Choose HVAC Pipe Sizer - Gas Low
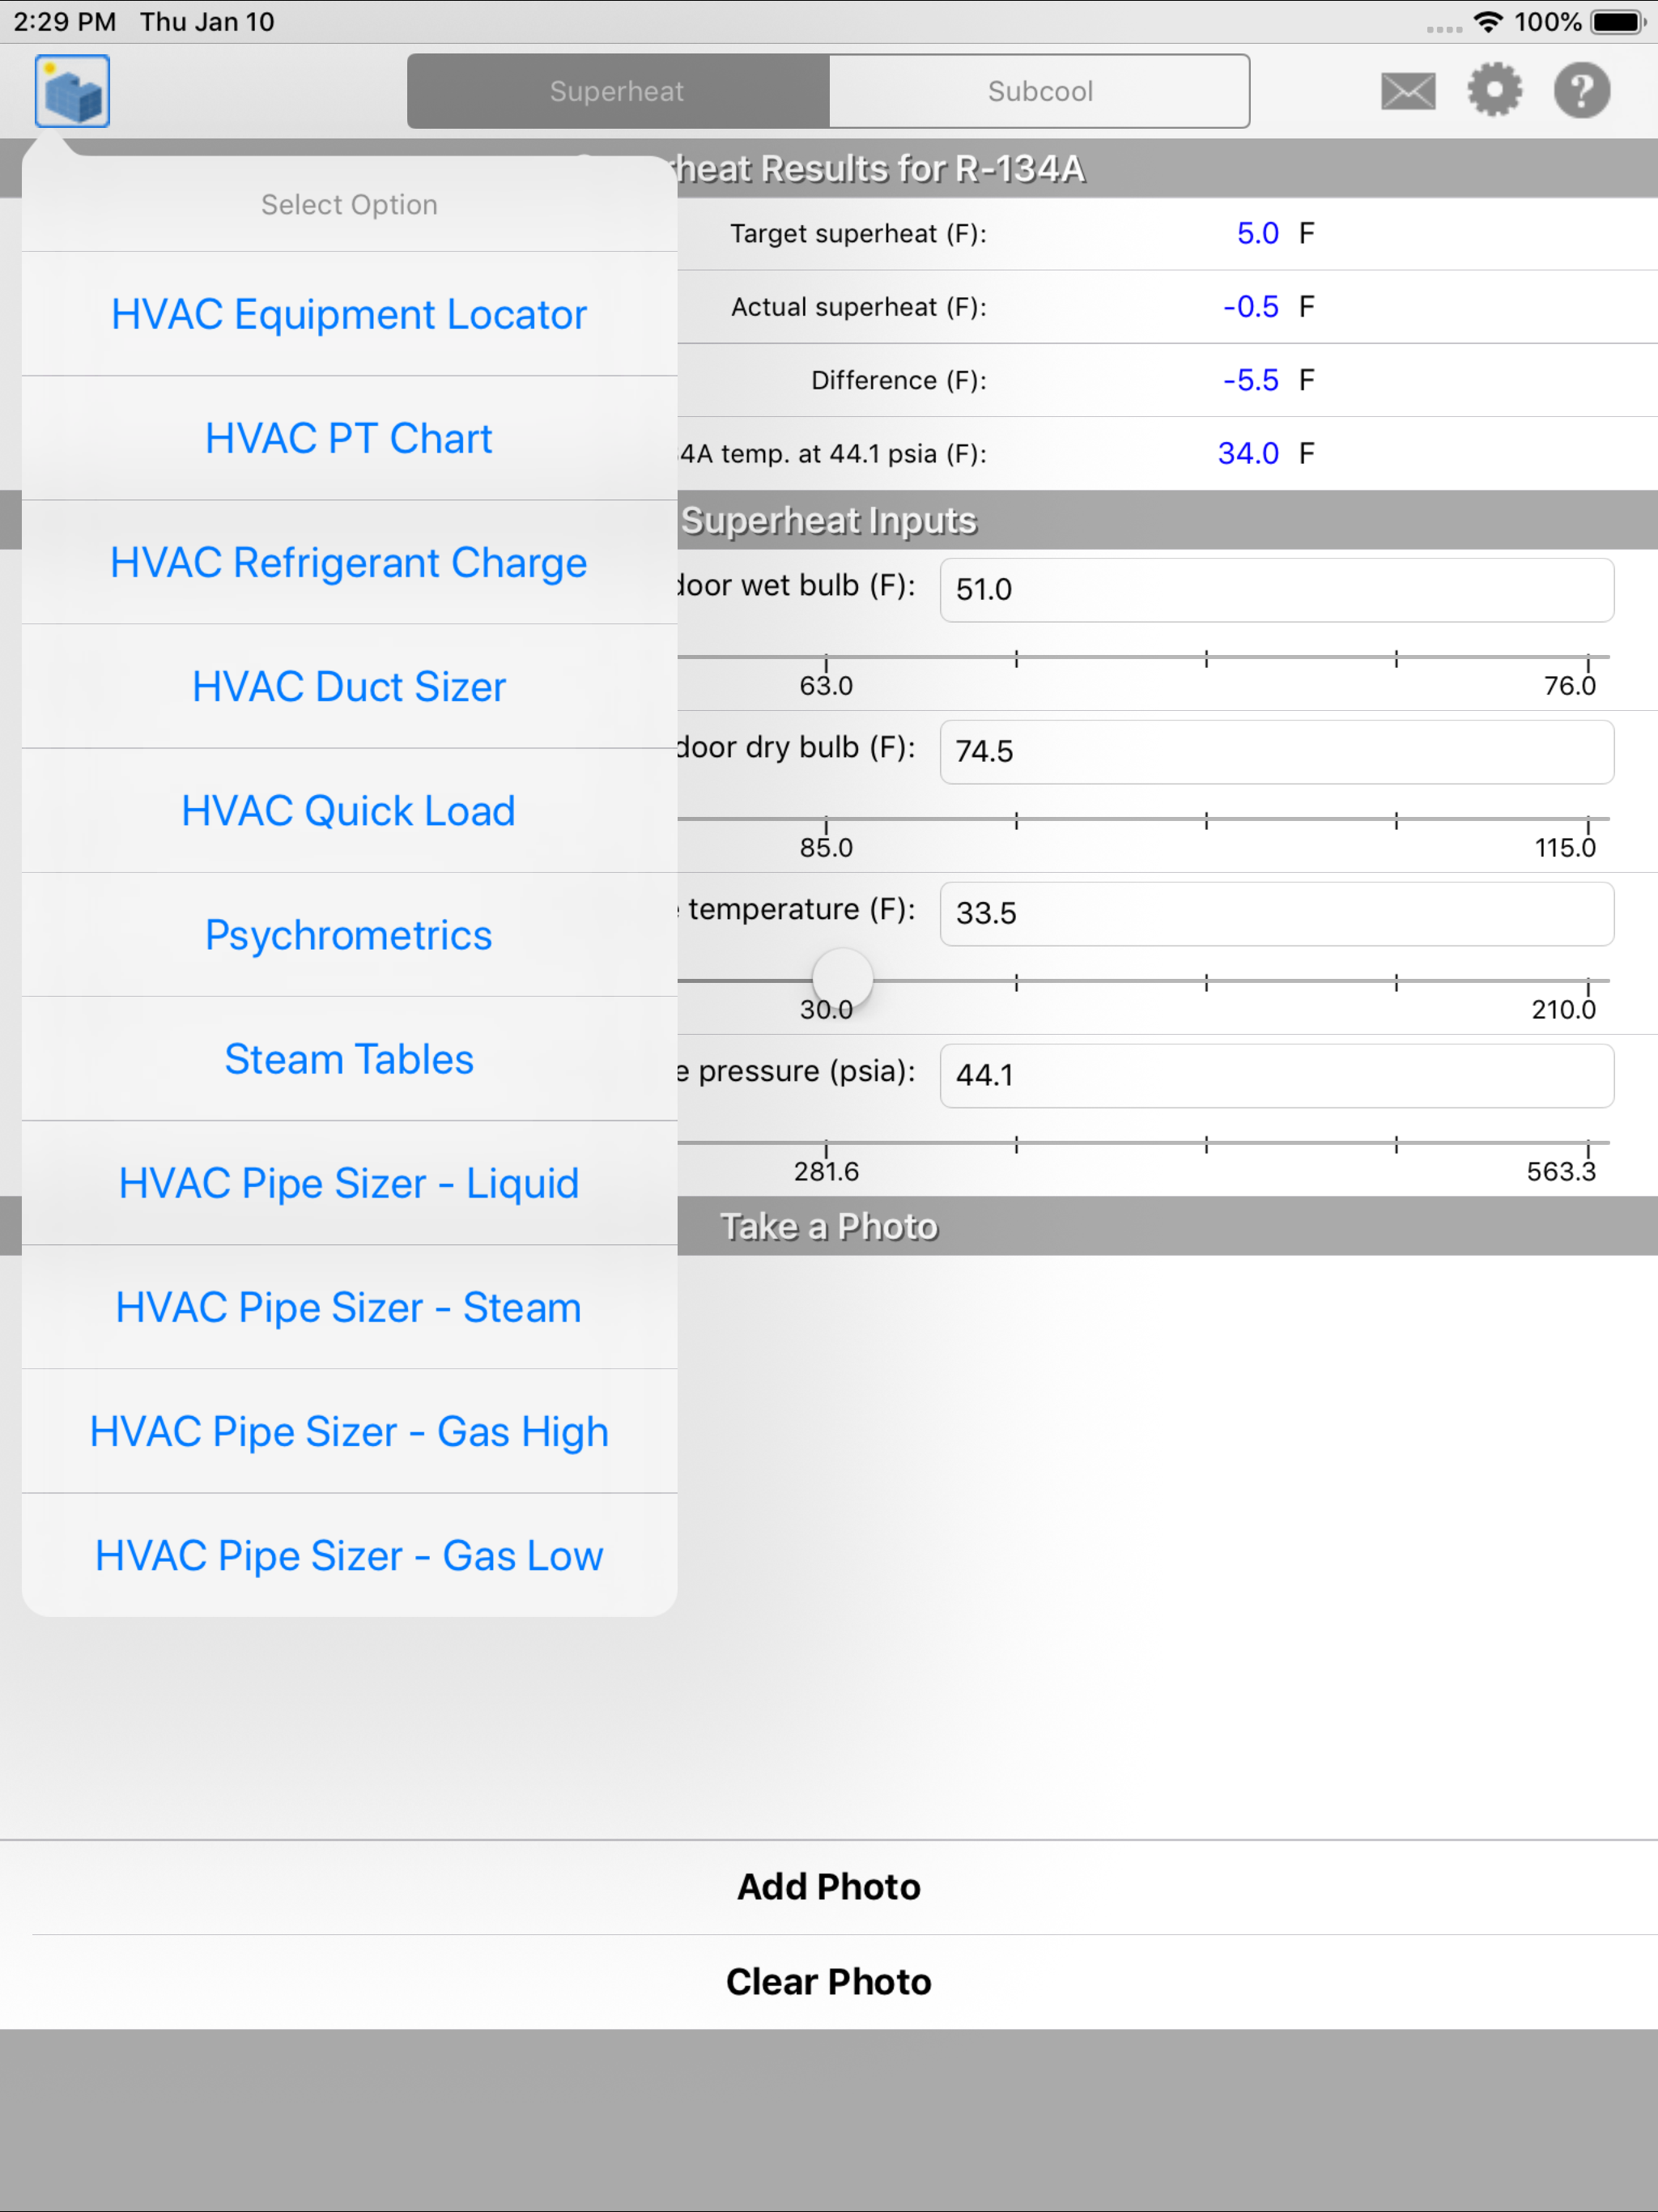 (348, 1555)
